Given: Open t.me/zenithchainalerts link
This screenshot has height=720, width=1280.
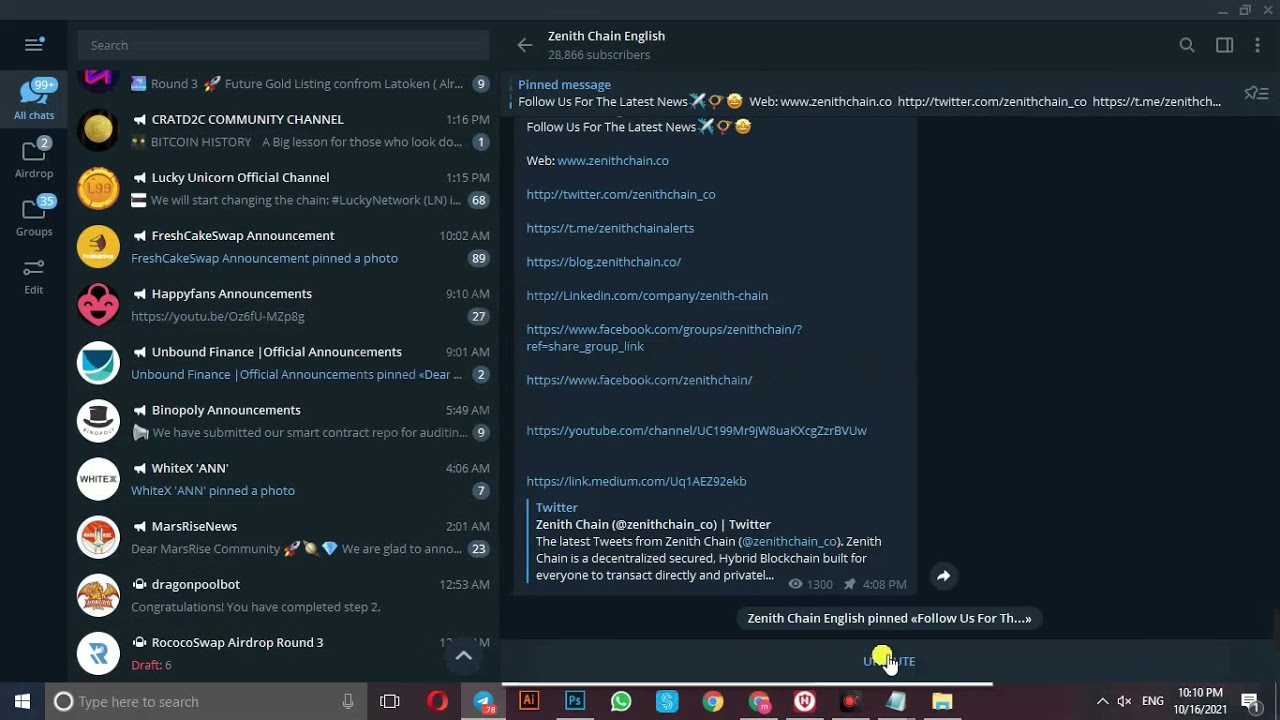Looking at the screenshot, I should coord(610,228).
